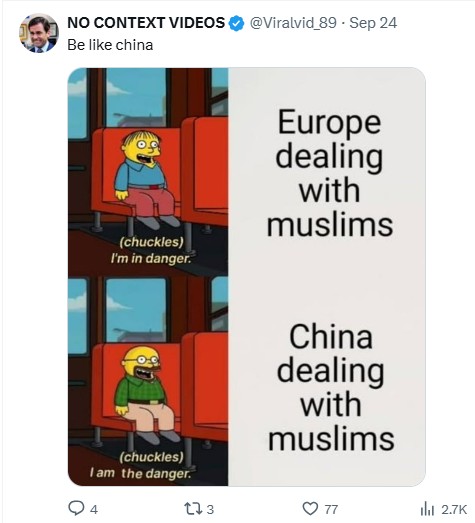The image size is (475, 523).
Task: Open the view analytics bar chart icon
Action: pyautogui.click(x=427, y=509)
